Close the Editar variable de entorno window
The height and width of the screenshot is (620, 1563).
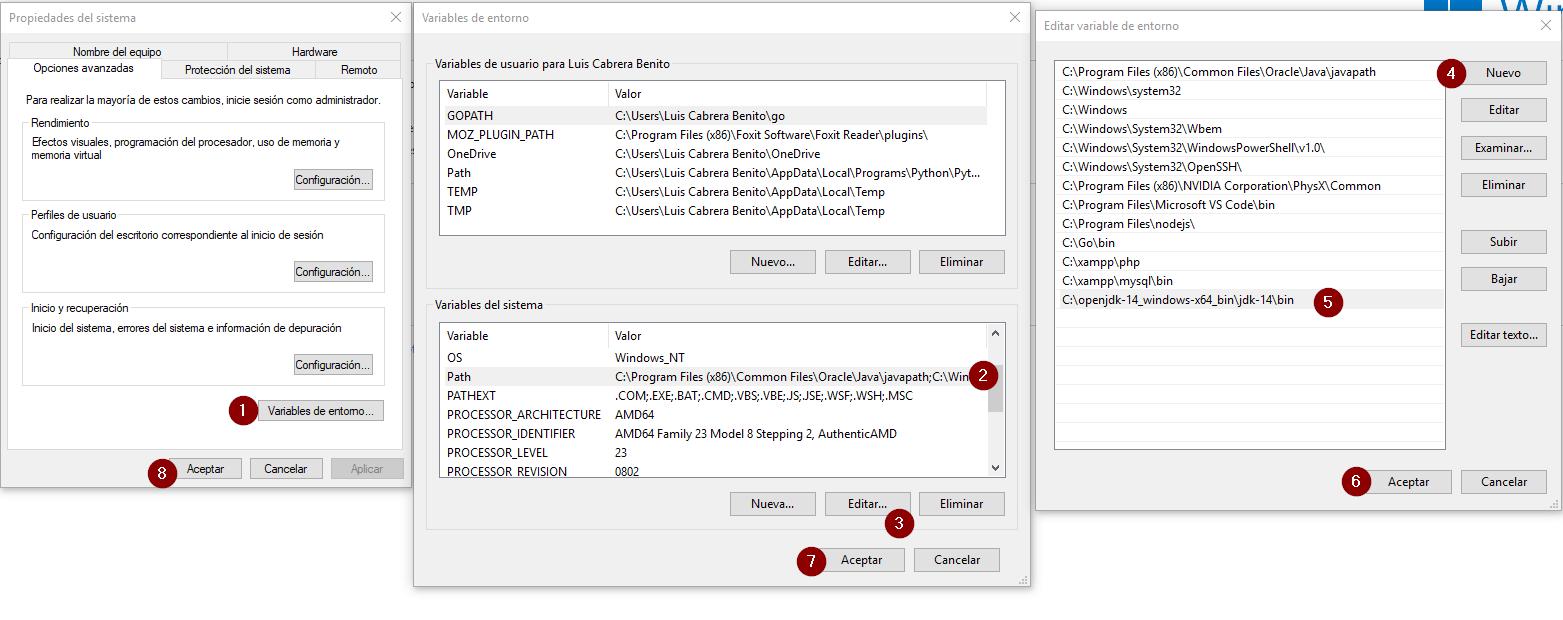1546,25
